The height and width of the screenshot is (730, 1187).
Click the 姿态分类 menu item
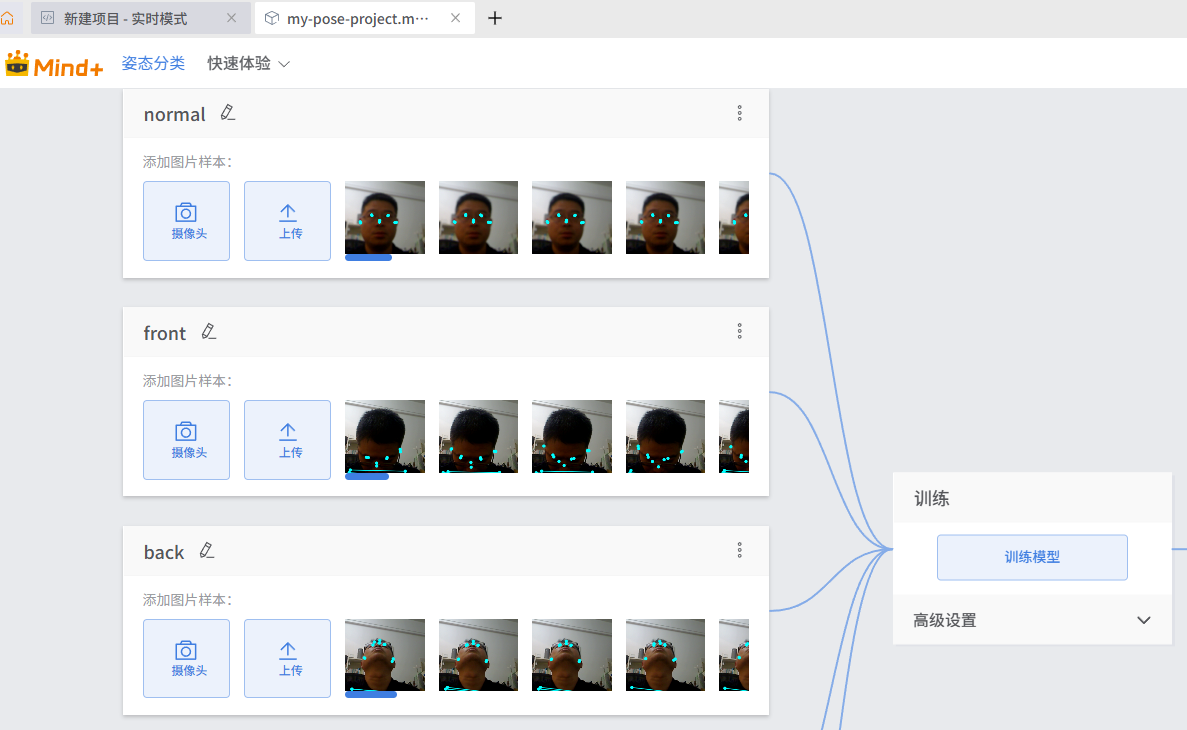point(153,63)
